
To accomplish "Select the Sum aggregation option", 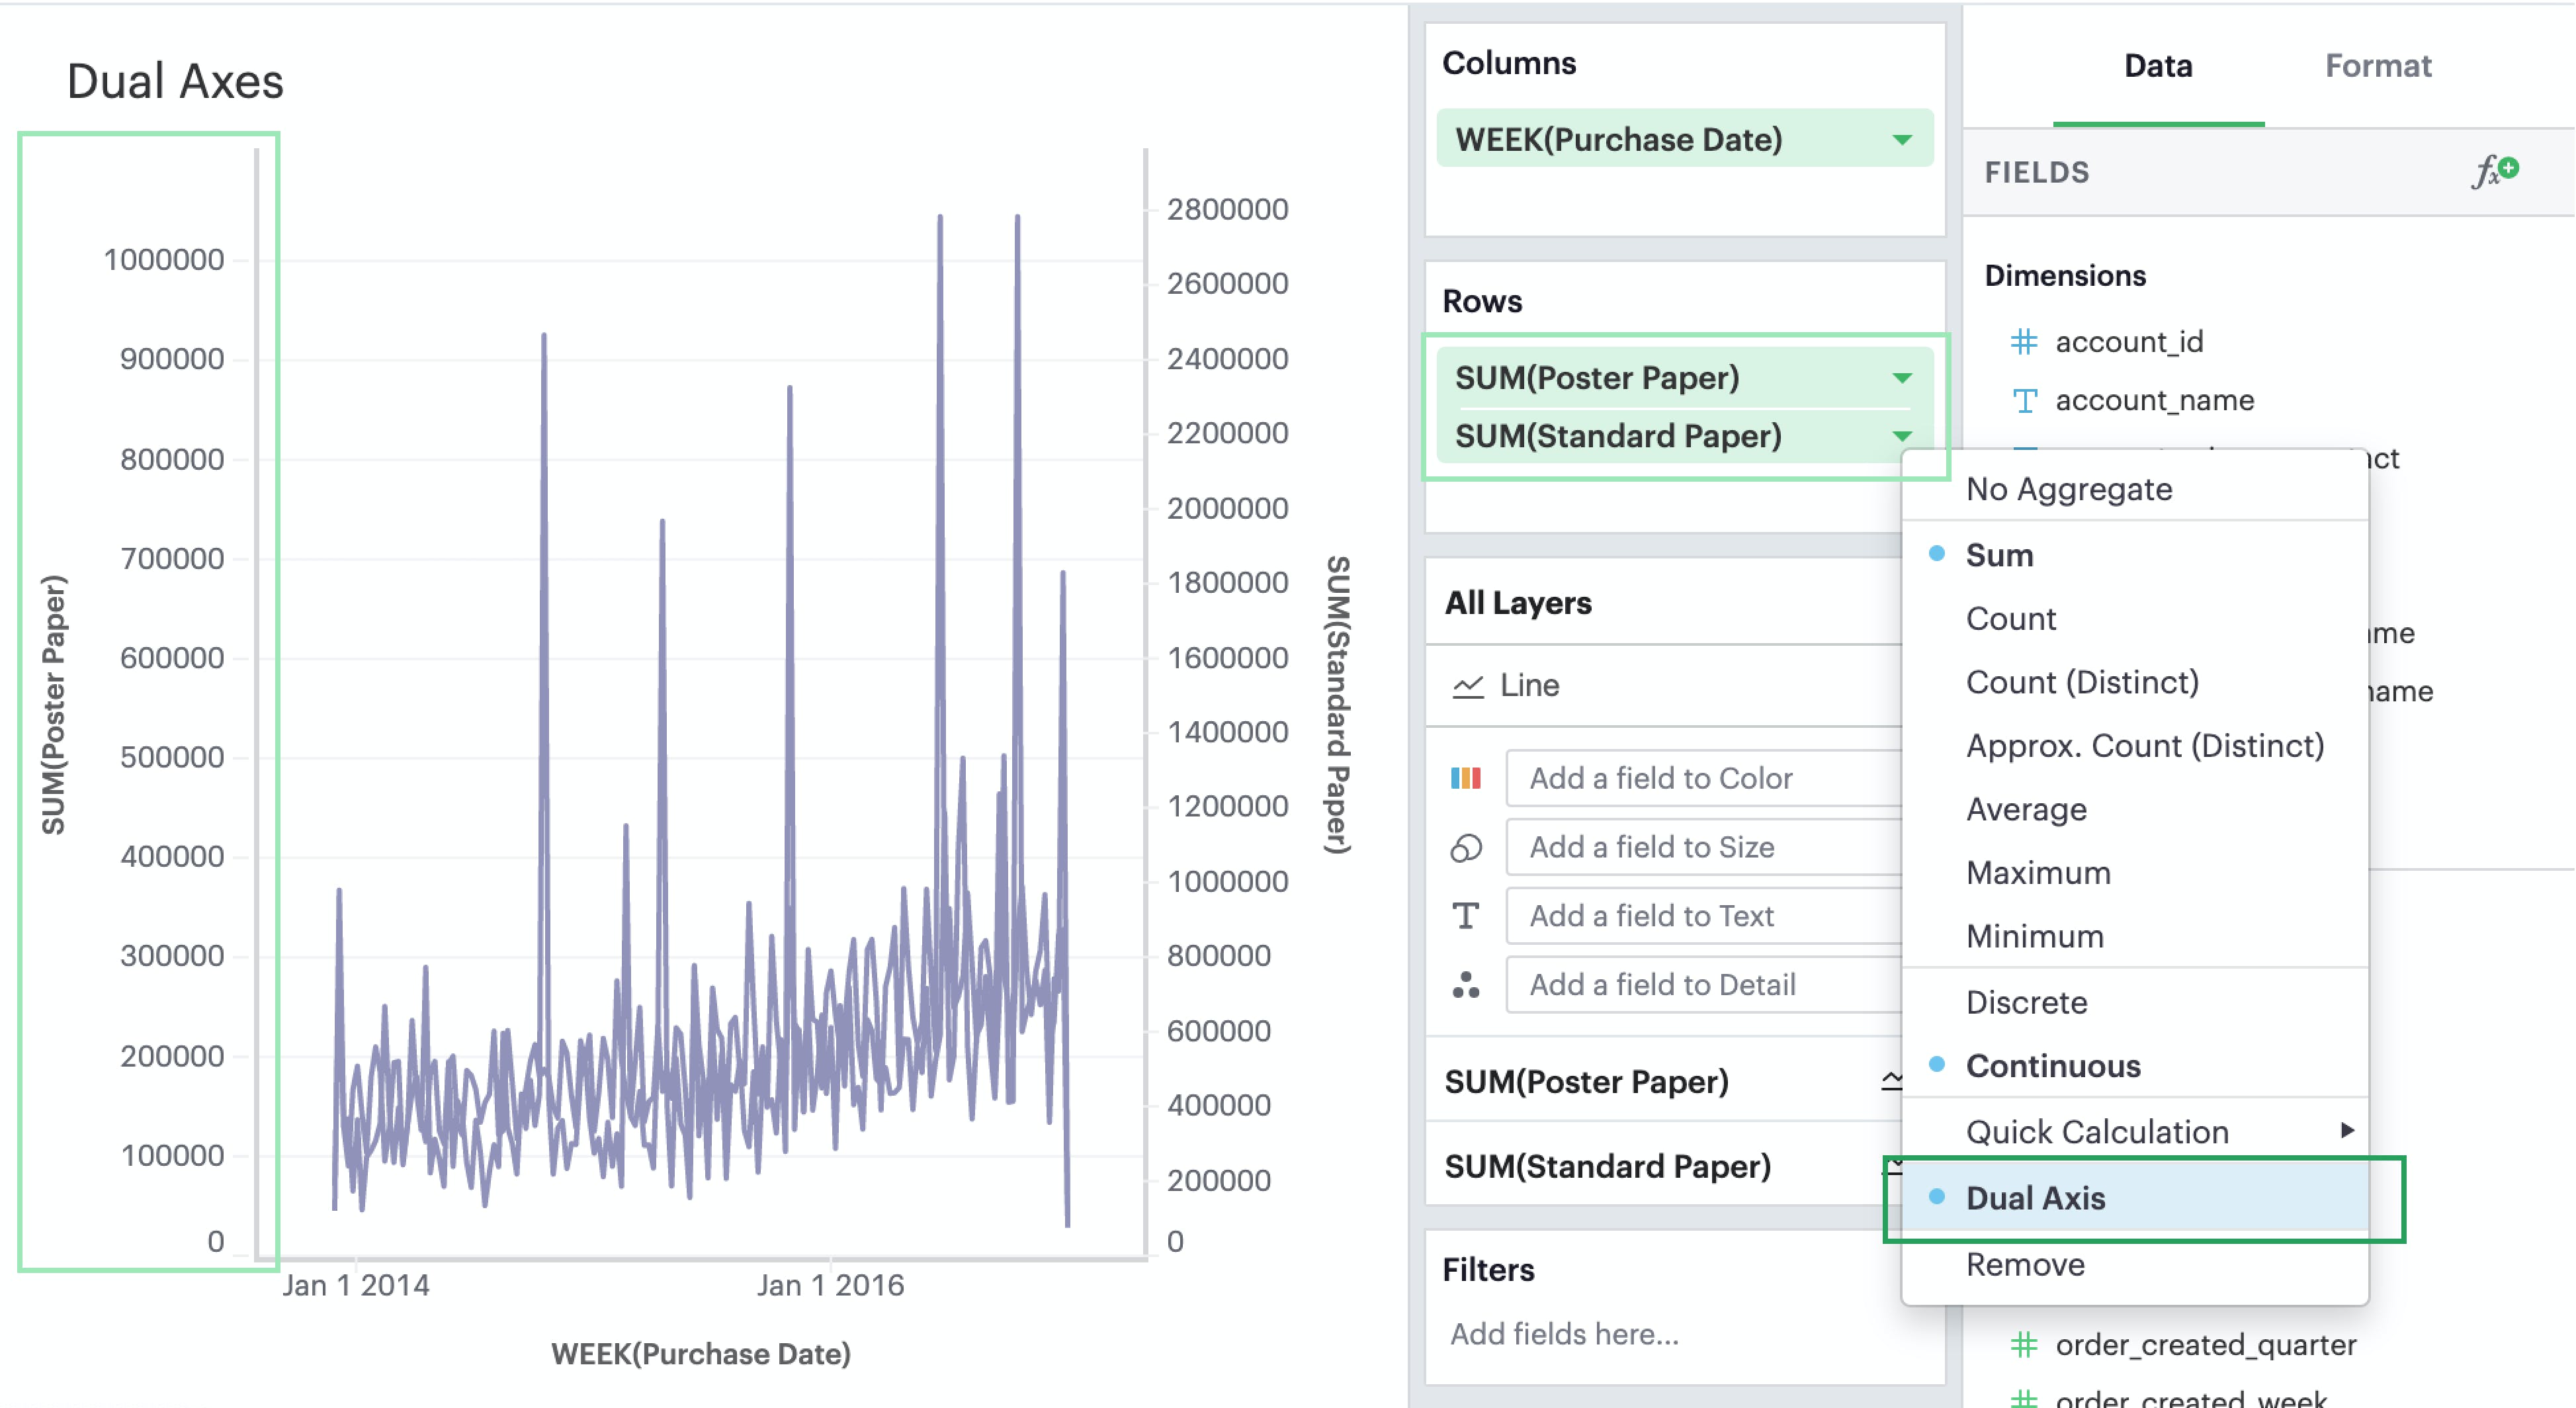I will (x=1999, y=555).
